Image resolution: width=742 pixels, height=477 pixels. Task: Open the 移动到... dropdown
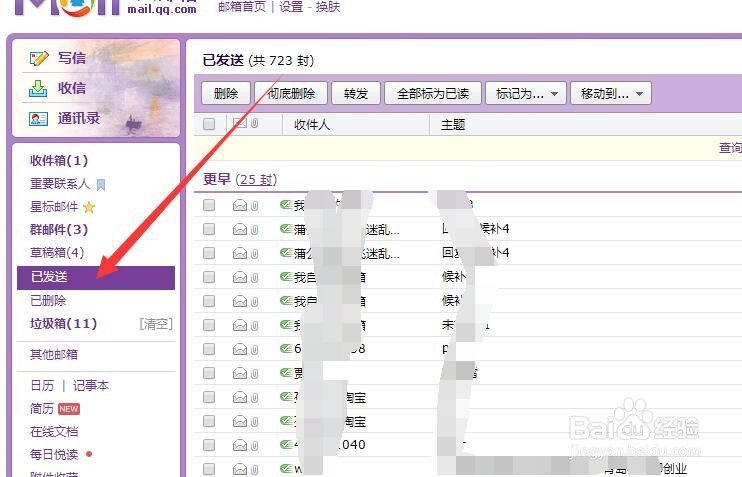(611, 93)
